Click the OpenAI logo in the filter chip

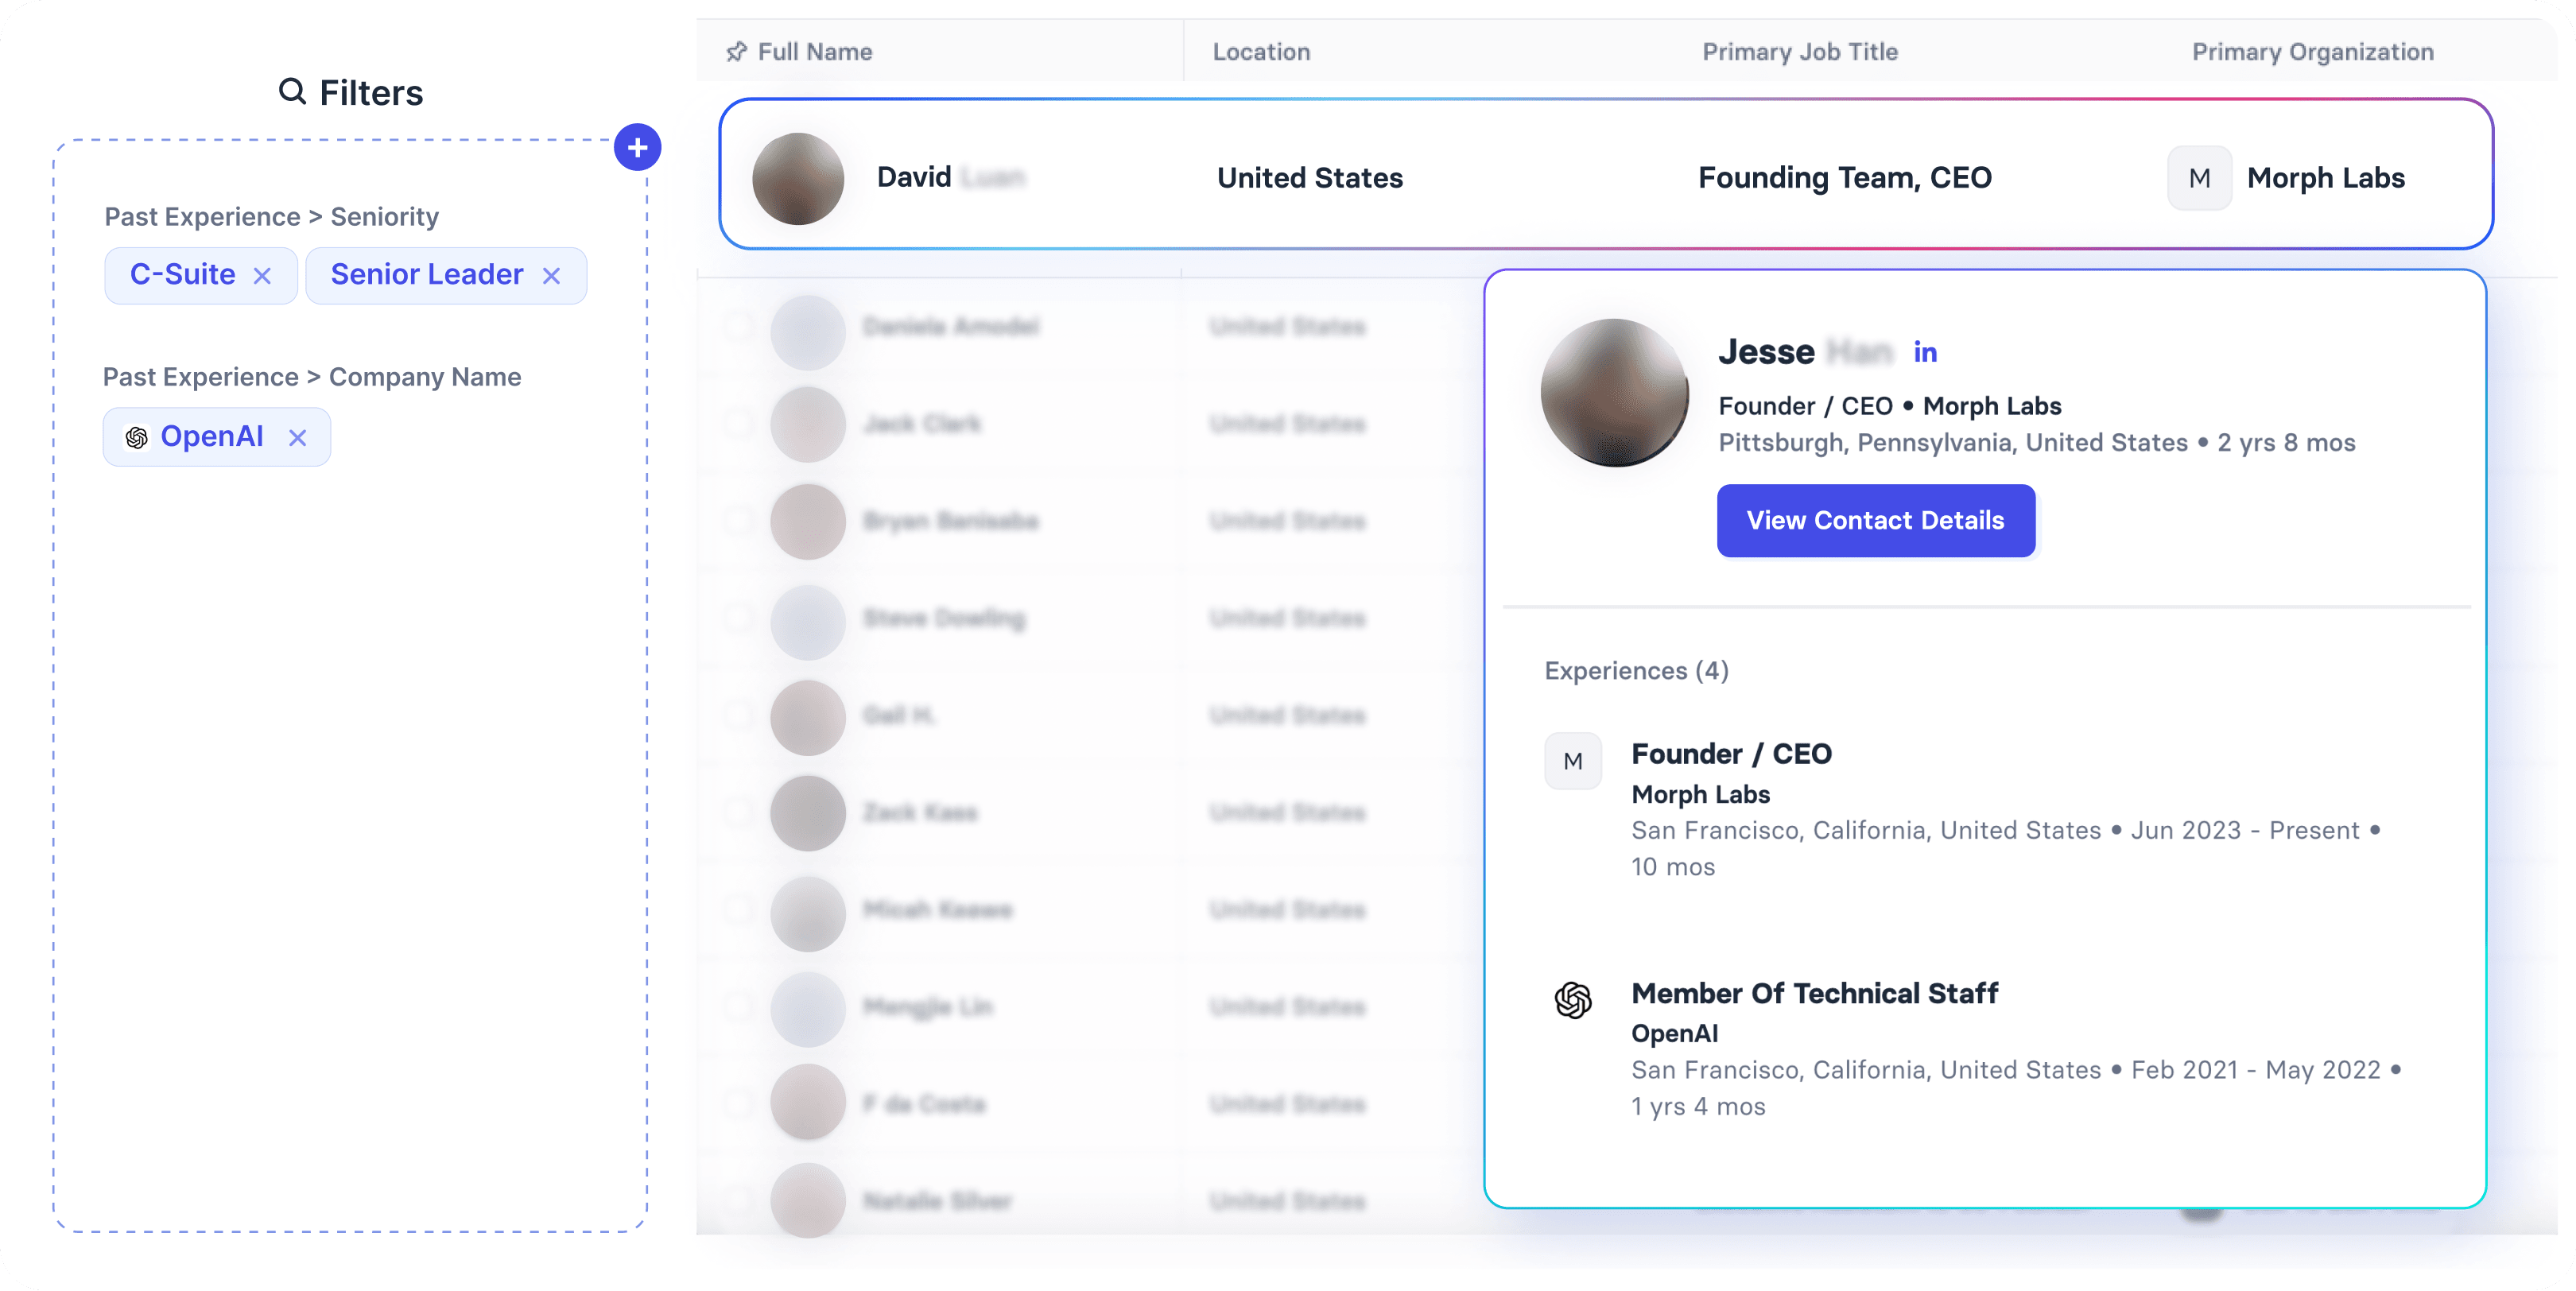coord(137,437)
